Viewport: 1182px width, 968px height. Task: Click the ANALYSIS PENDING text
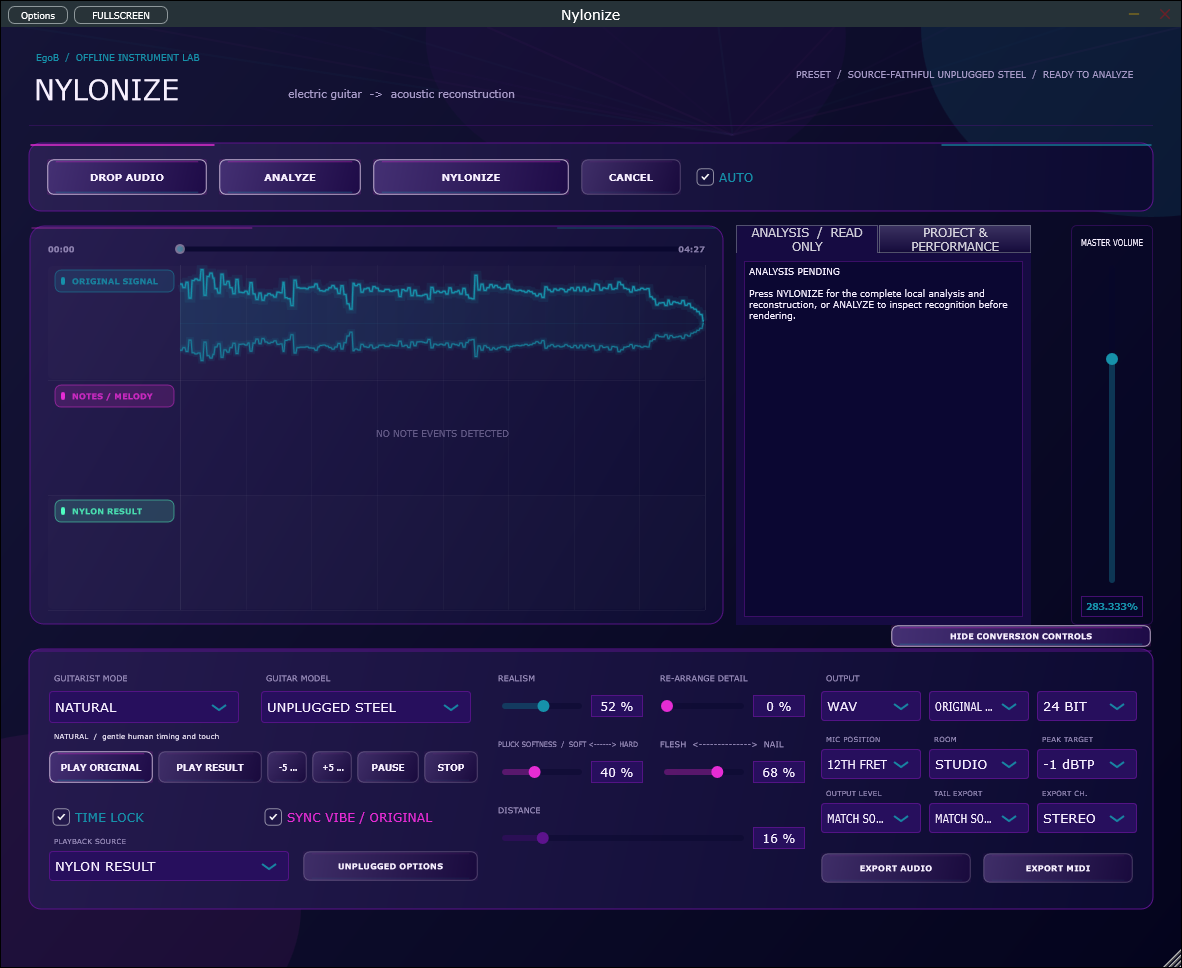(x=795, y=271)
